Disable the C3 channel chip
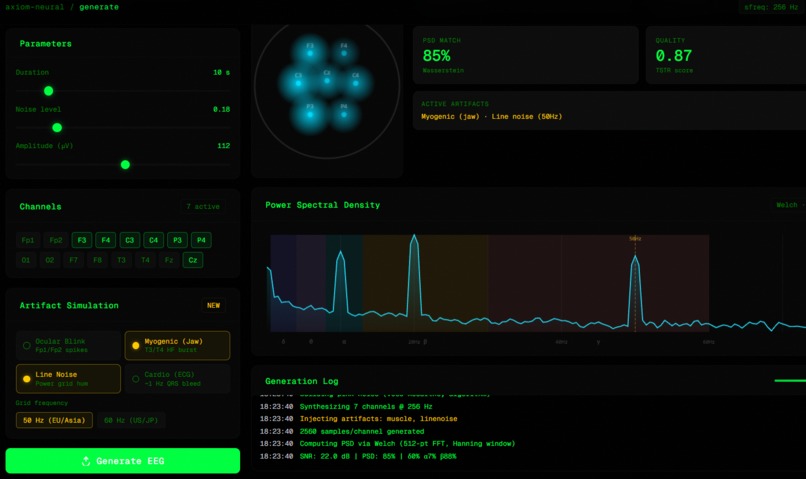Image resolution: width=806 pixels, height=479 pixels. coord(130,240)
